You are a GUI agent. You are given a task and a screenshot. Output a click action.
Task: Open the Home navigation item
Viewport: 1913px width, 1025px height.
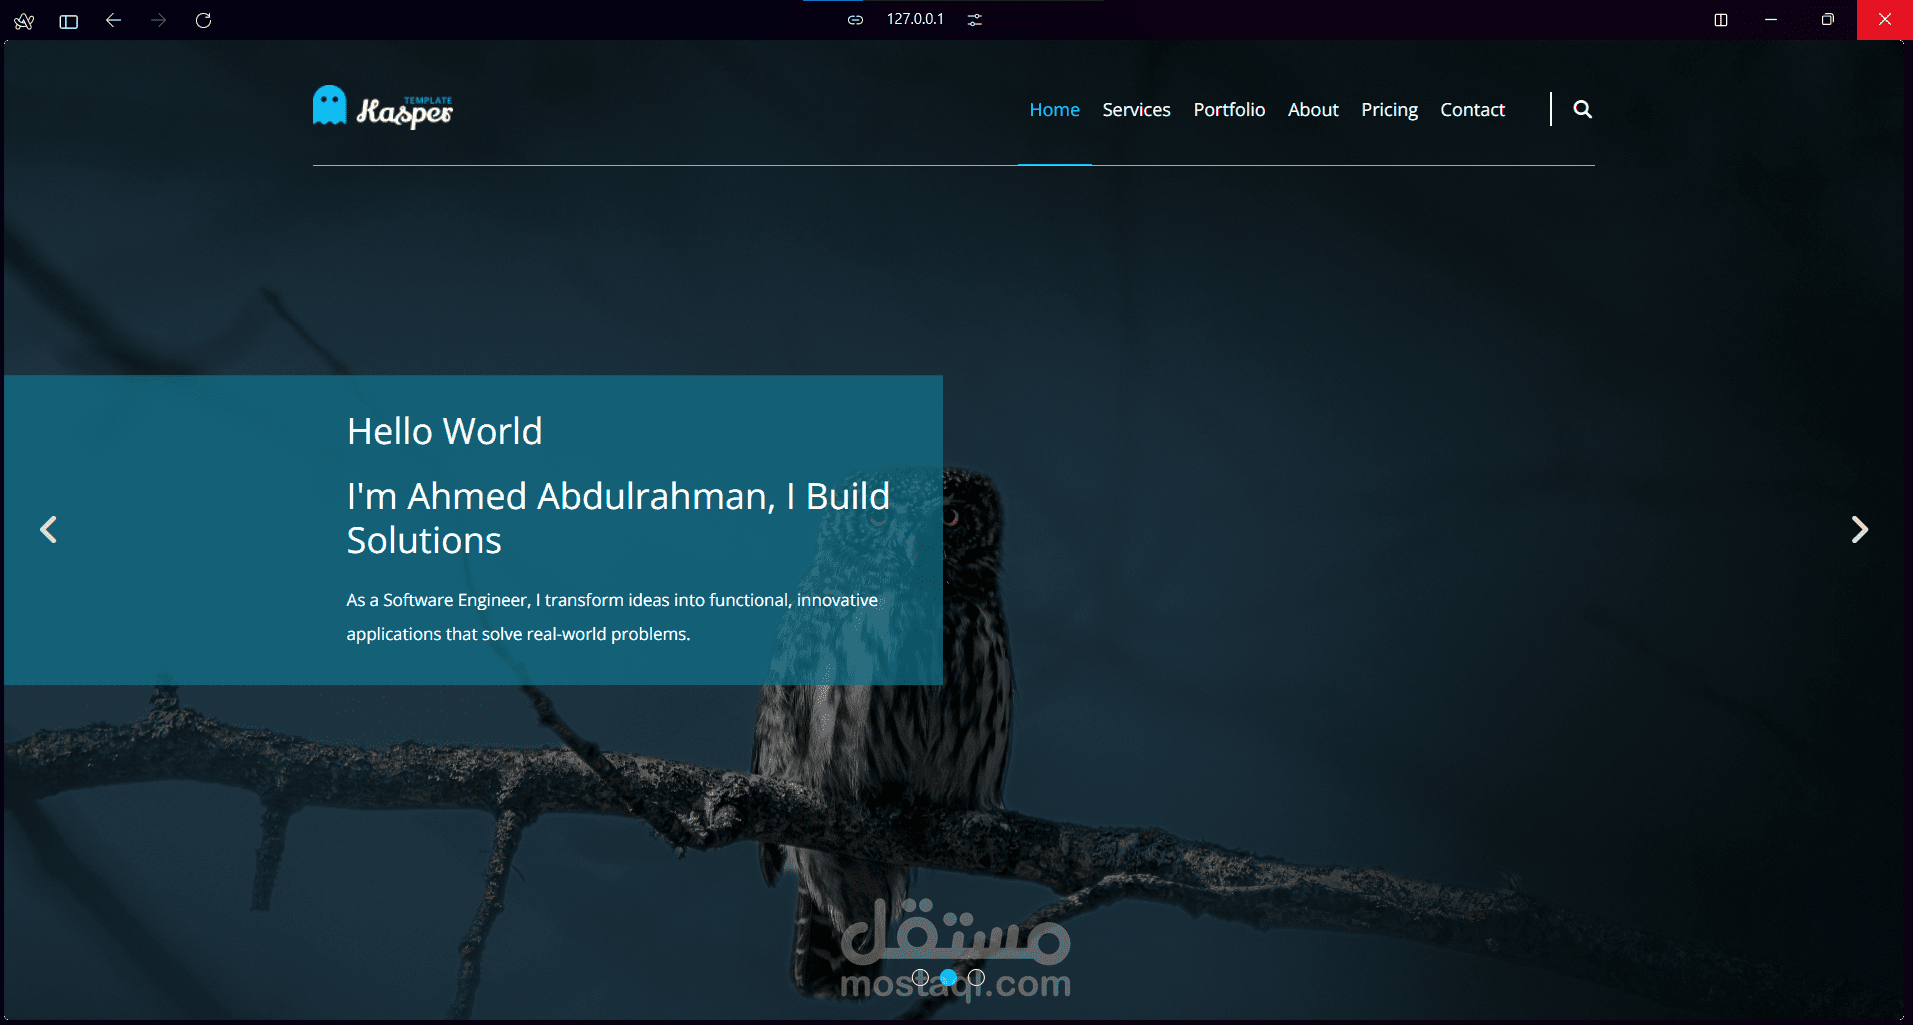[x=1054, y=109]
